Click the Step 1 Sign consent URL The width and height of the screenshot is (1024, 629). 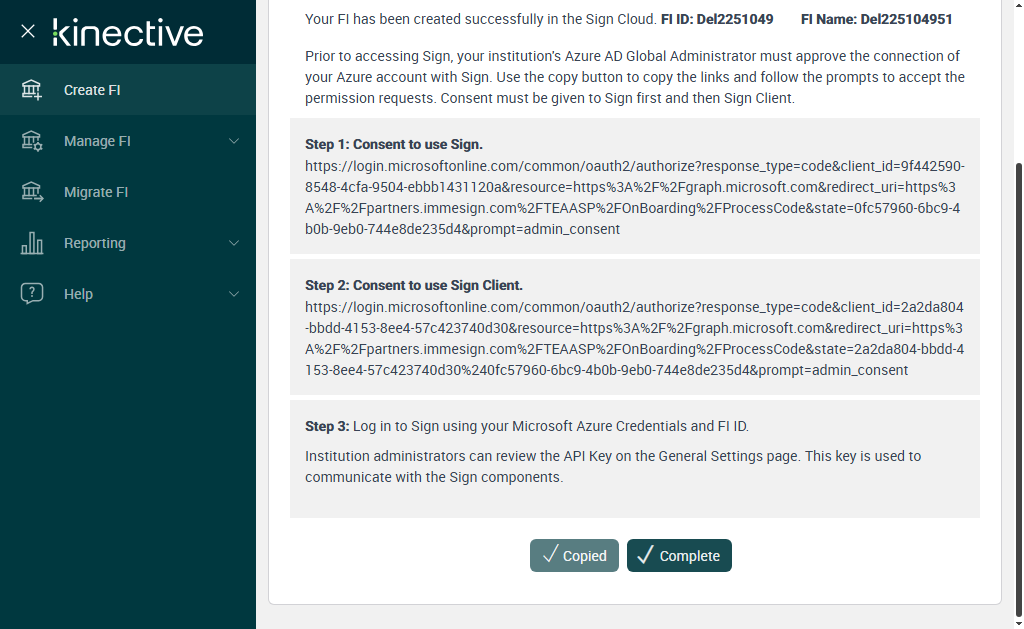[x=634, y=197]
